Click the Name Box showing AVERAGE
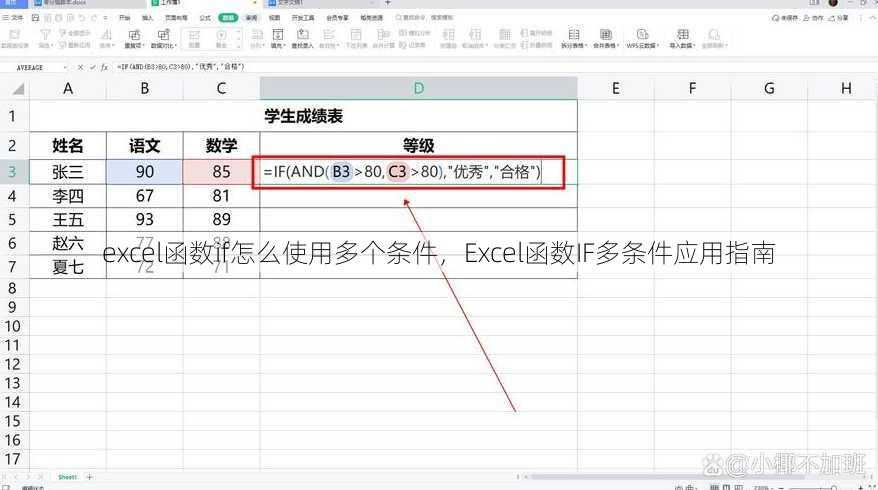 (34, 67)
